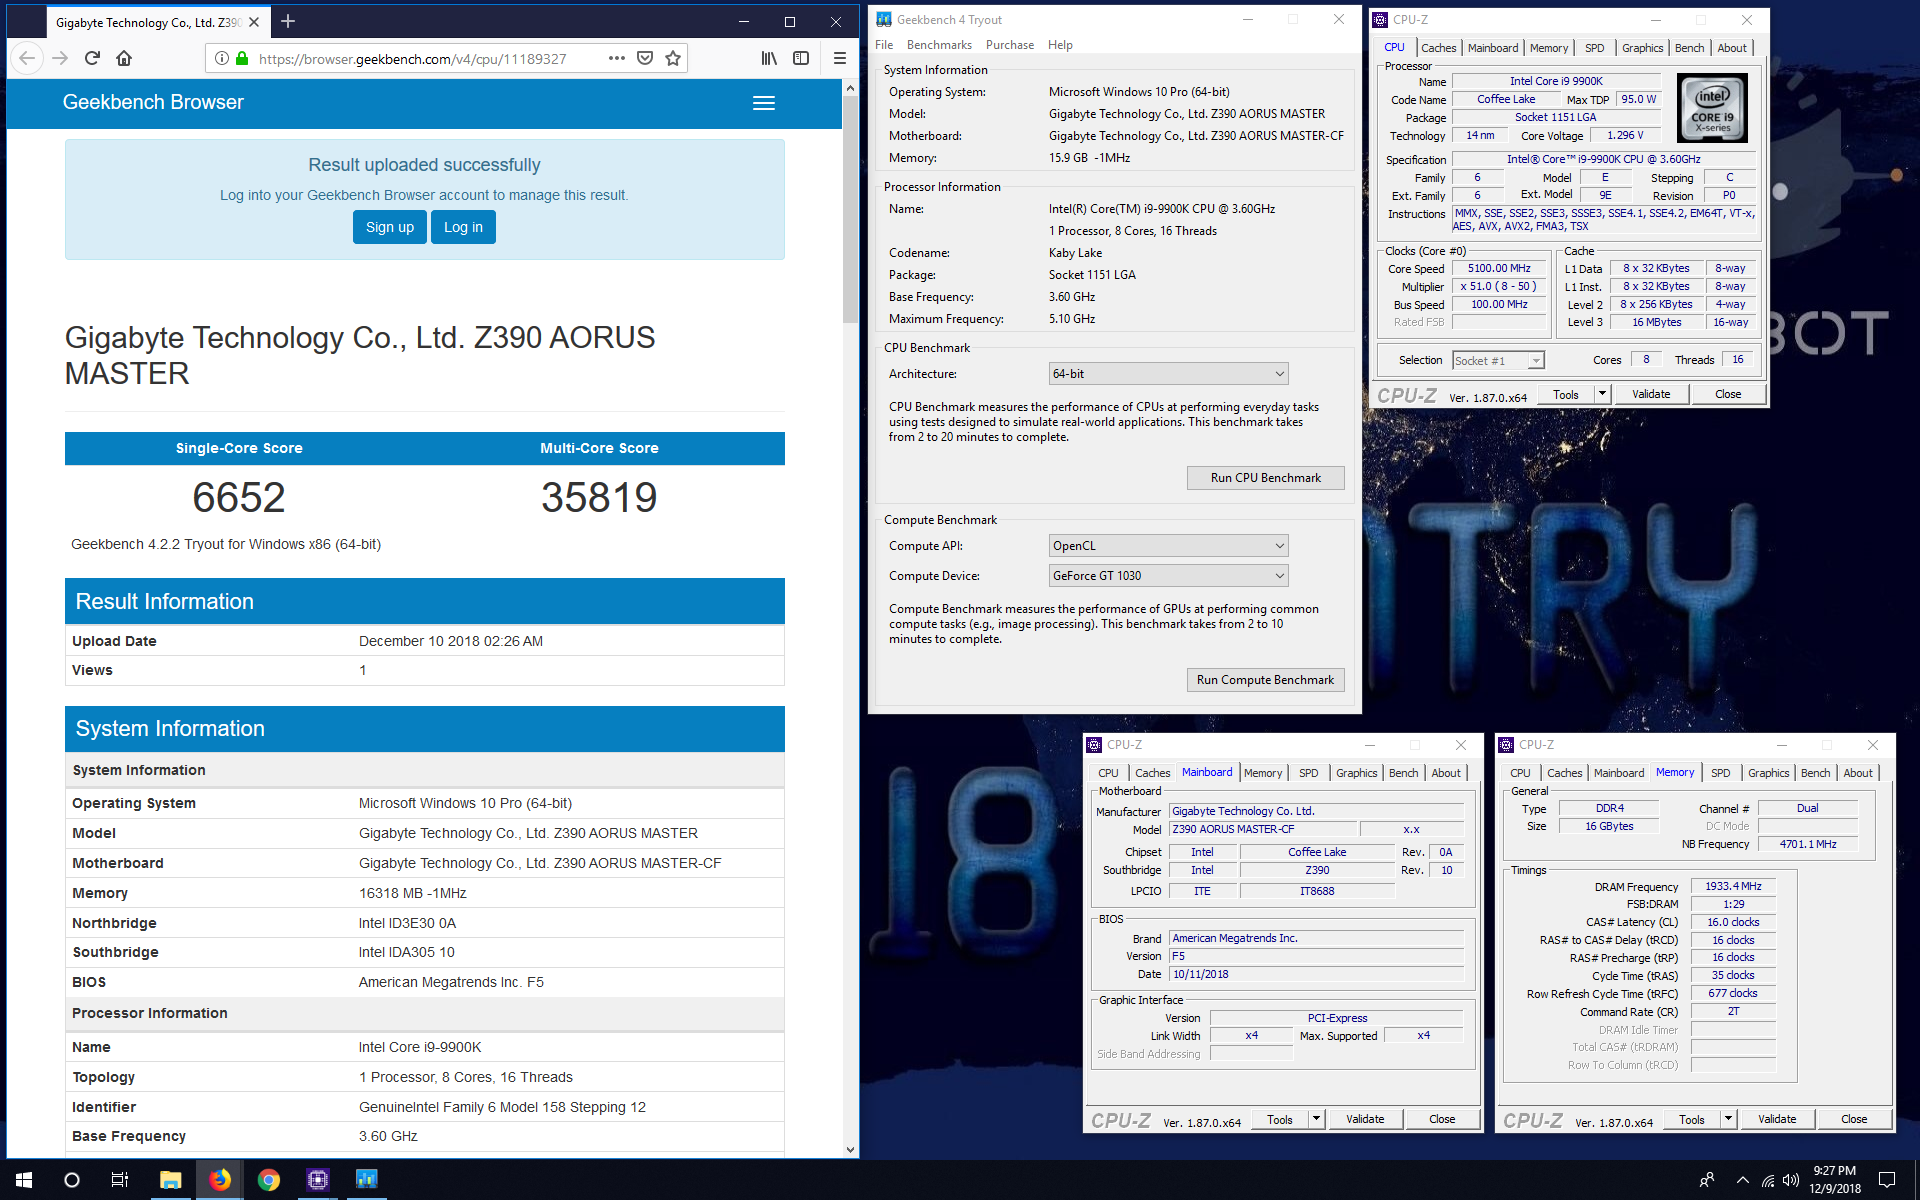Reload the Geekbench Browser page
Image resolution: width=1920 pixels, height=1200 pixels.
pyautogui.click(x=92, y=58)
